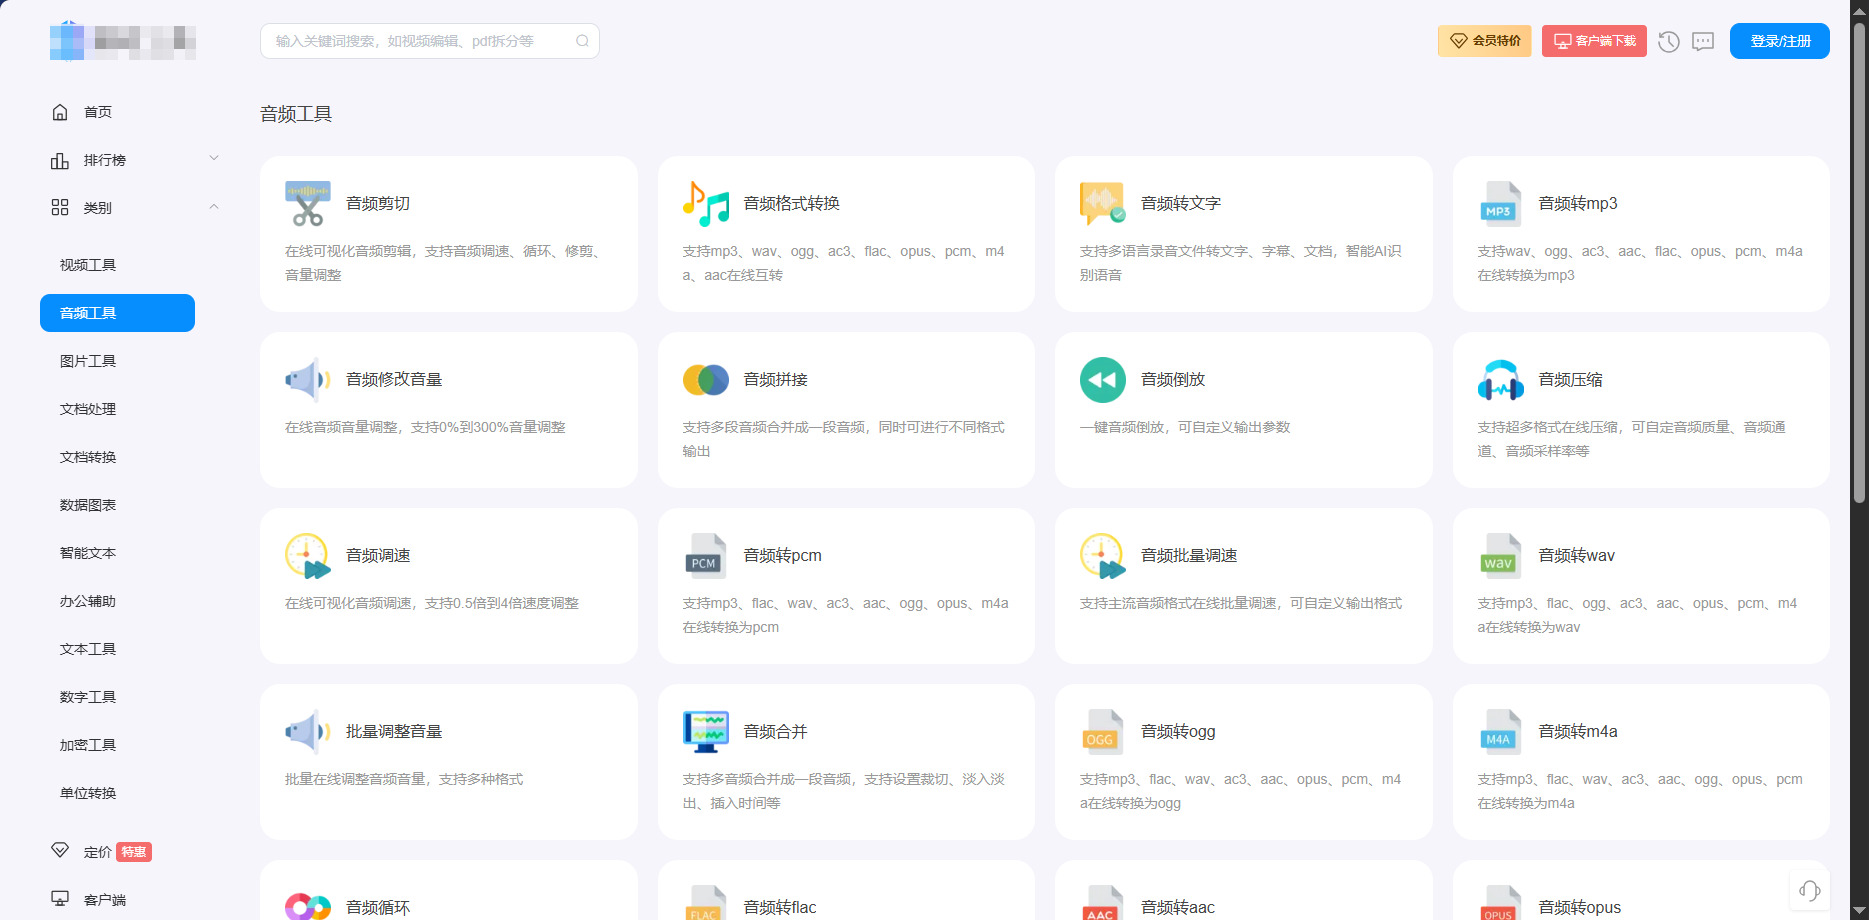Click the 音频调速 description text
The height and width of the screenshot is (920, 1869).
432,604
